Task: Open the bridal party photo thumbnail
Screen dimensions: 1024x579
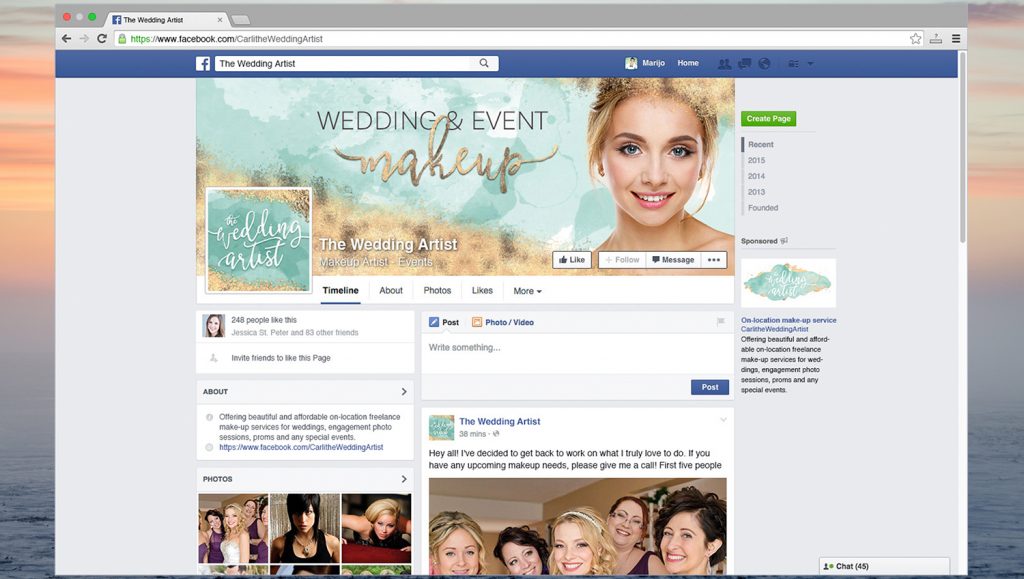Action: (x=233, y=528)
